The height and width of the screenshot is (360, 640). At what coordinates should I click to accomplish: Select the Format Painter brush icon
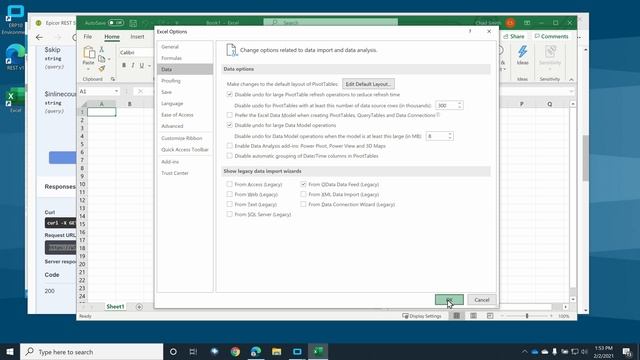point(102,69)
